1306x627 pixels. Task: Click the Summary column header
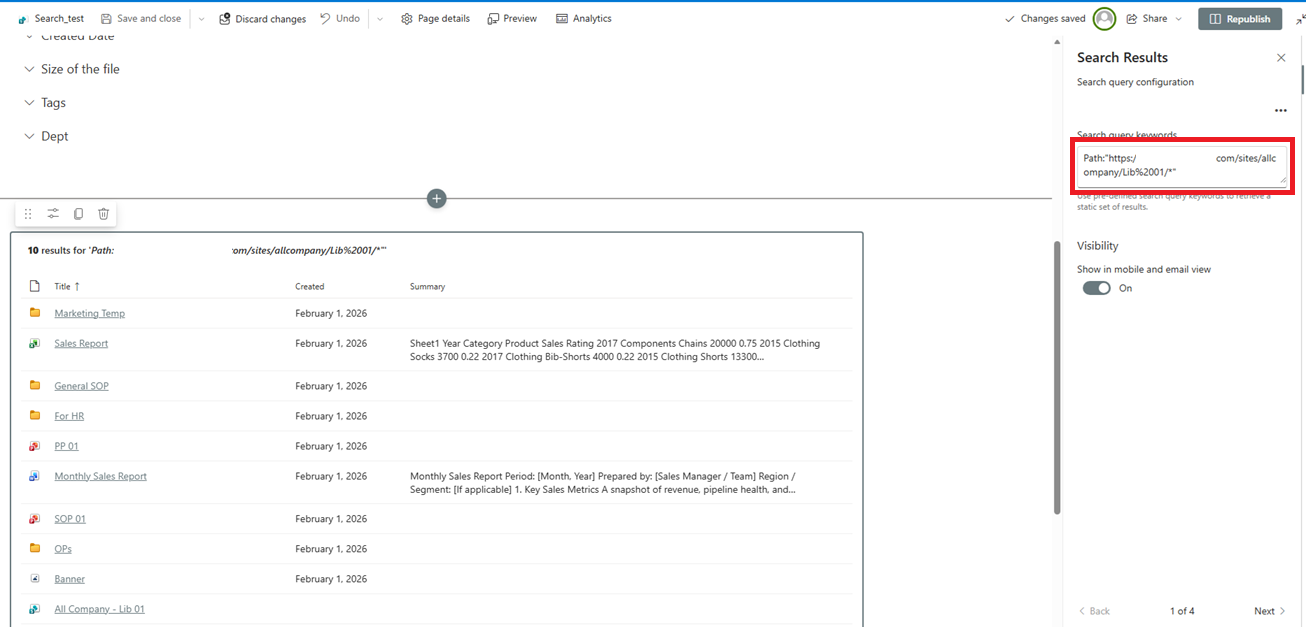[427, 287]
